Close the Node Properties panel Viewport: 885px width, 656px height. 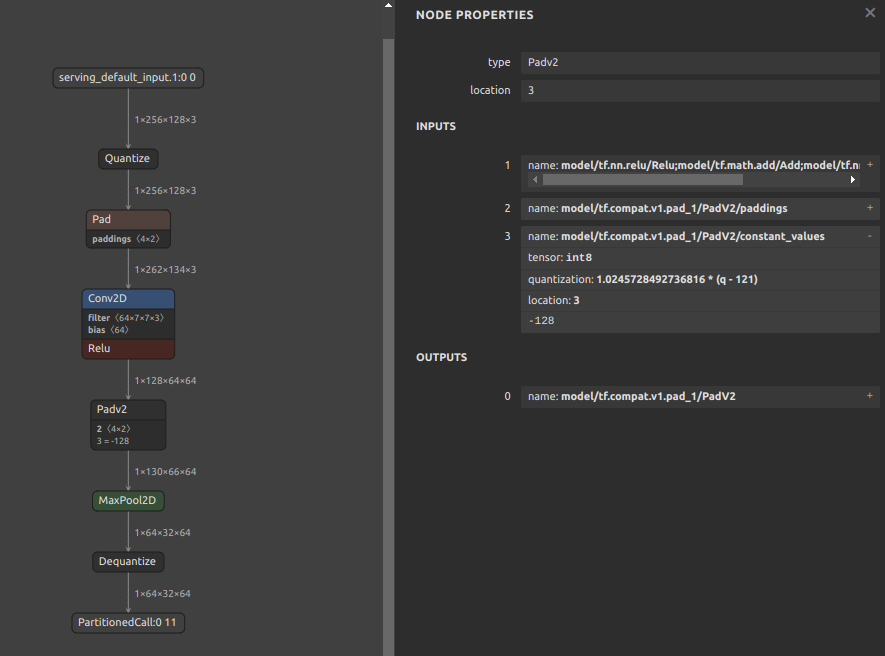pos(869,13)
